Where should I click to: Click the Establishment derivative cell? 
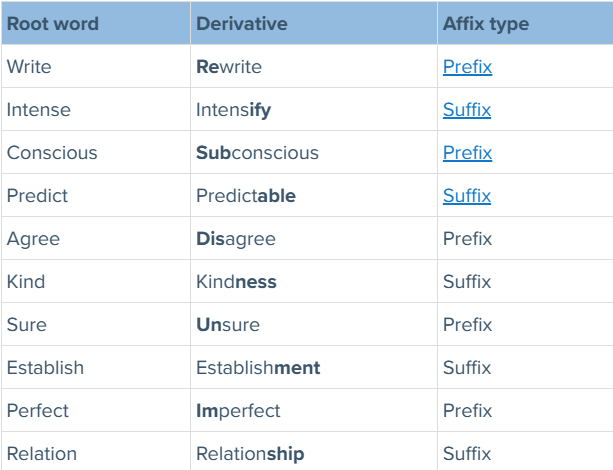(x=258, y=368)
